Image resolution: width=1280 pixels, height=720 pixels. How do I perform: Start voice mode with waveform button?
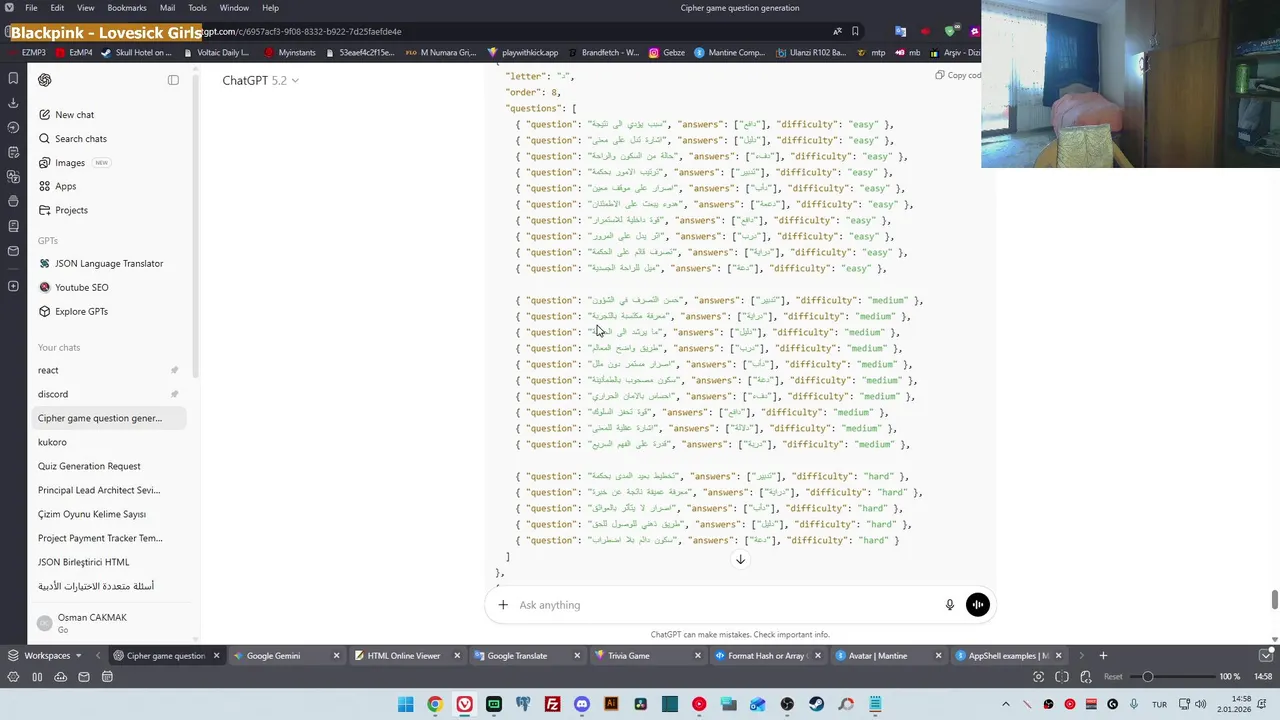pos(978,604)
